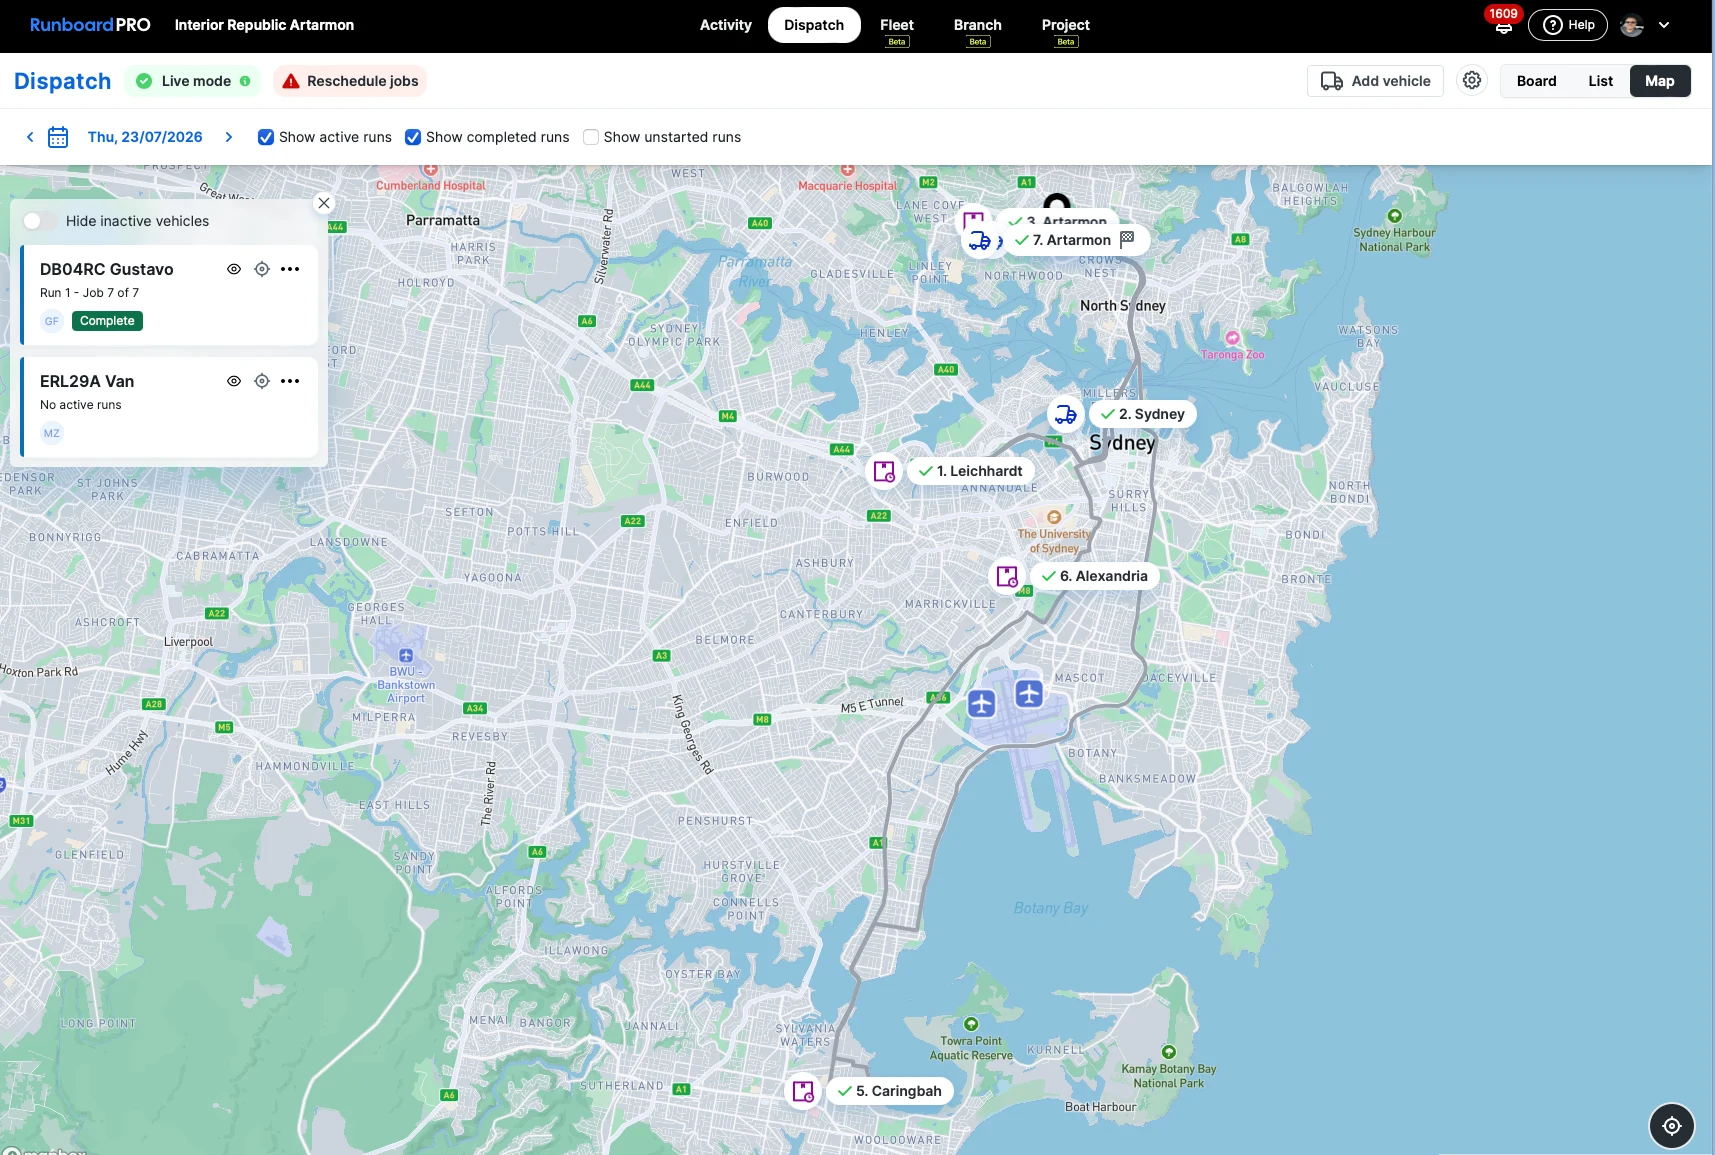The height and width of the screenshot is (1155, 1715).
Task: Open more options for DB04RC Gustavo
Action: tap(290, 269)
